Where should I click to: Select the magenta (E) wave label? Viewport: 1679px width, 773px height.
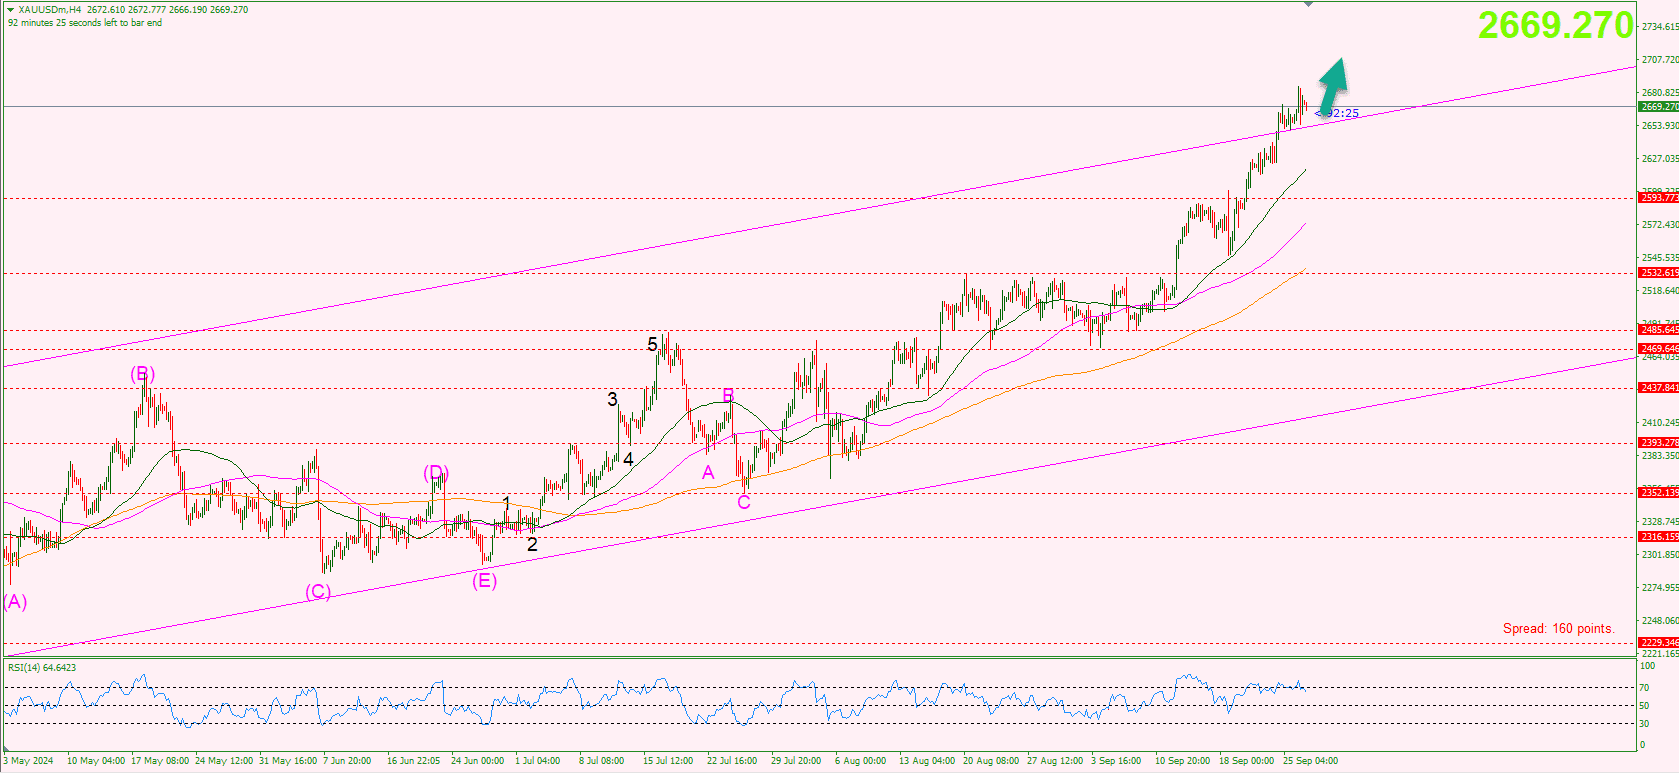pos(485,581)
